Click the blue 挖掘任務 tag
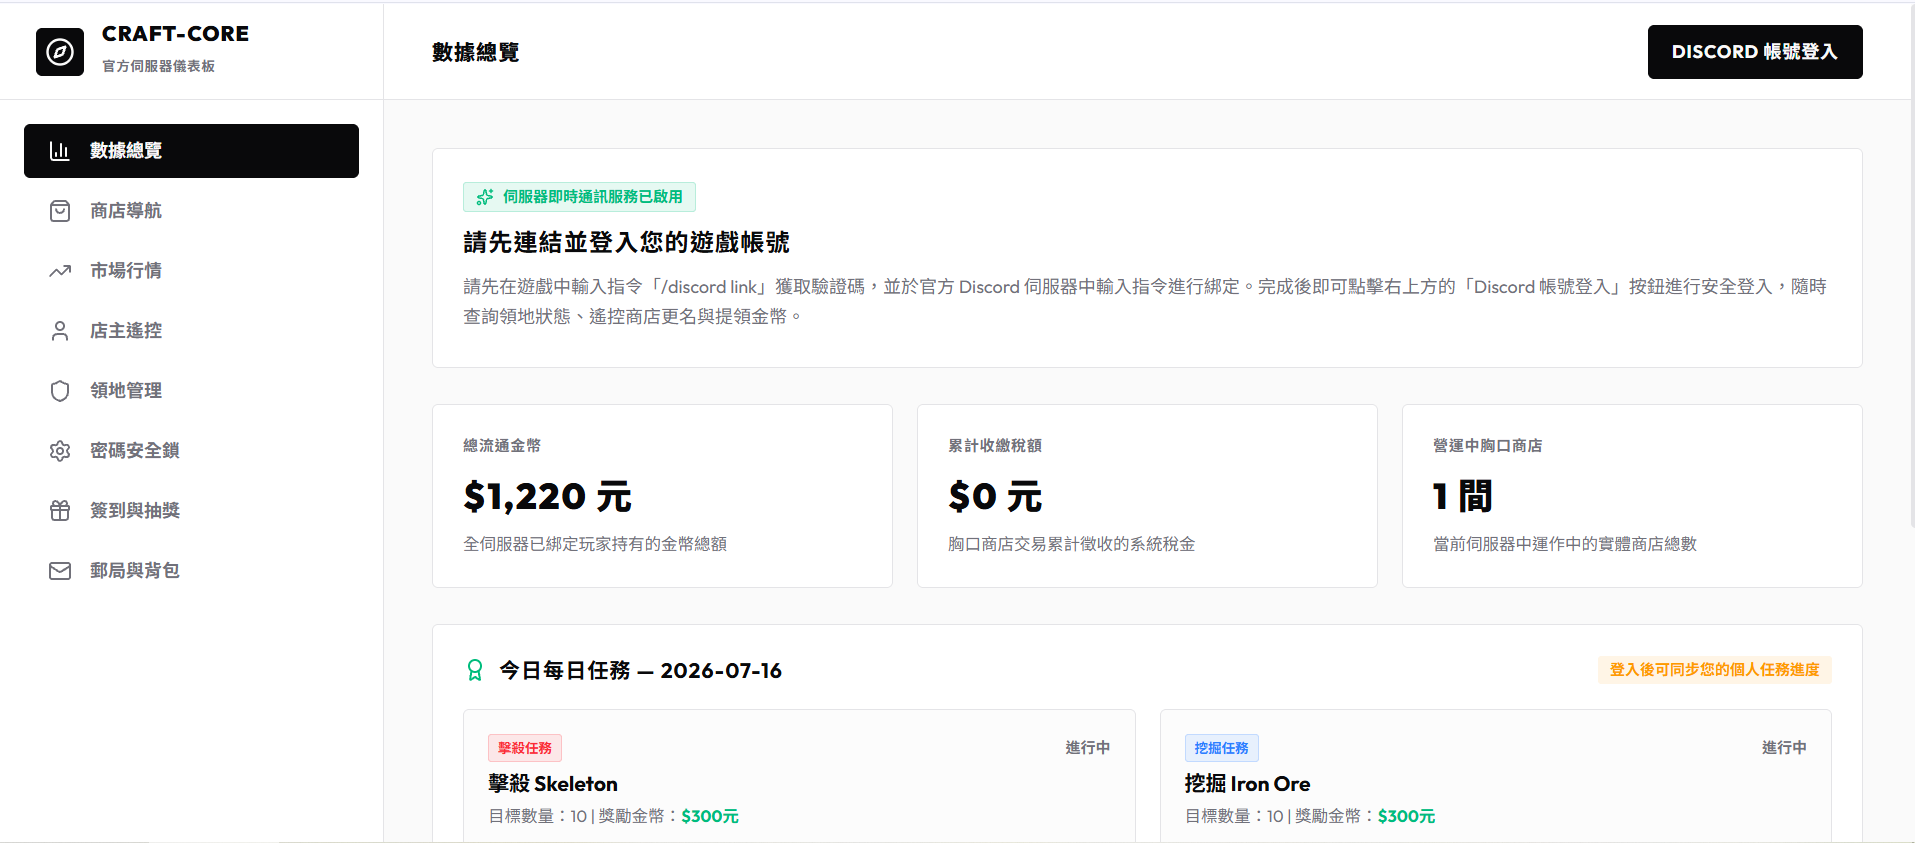 (x=1221, y=748)
